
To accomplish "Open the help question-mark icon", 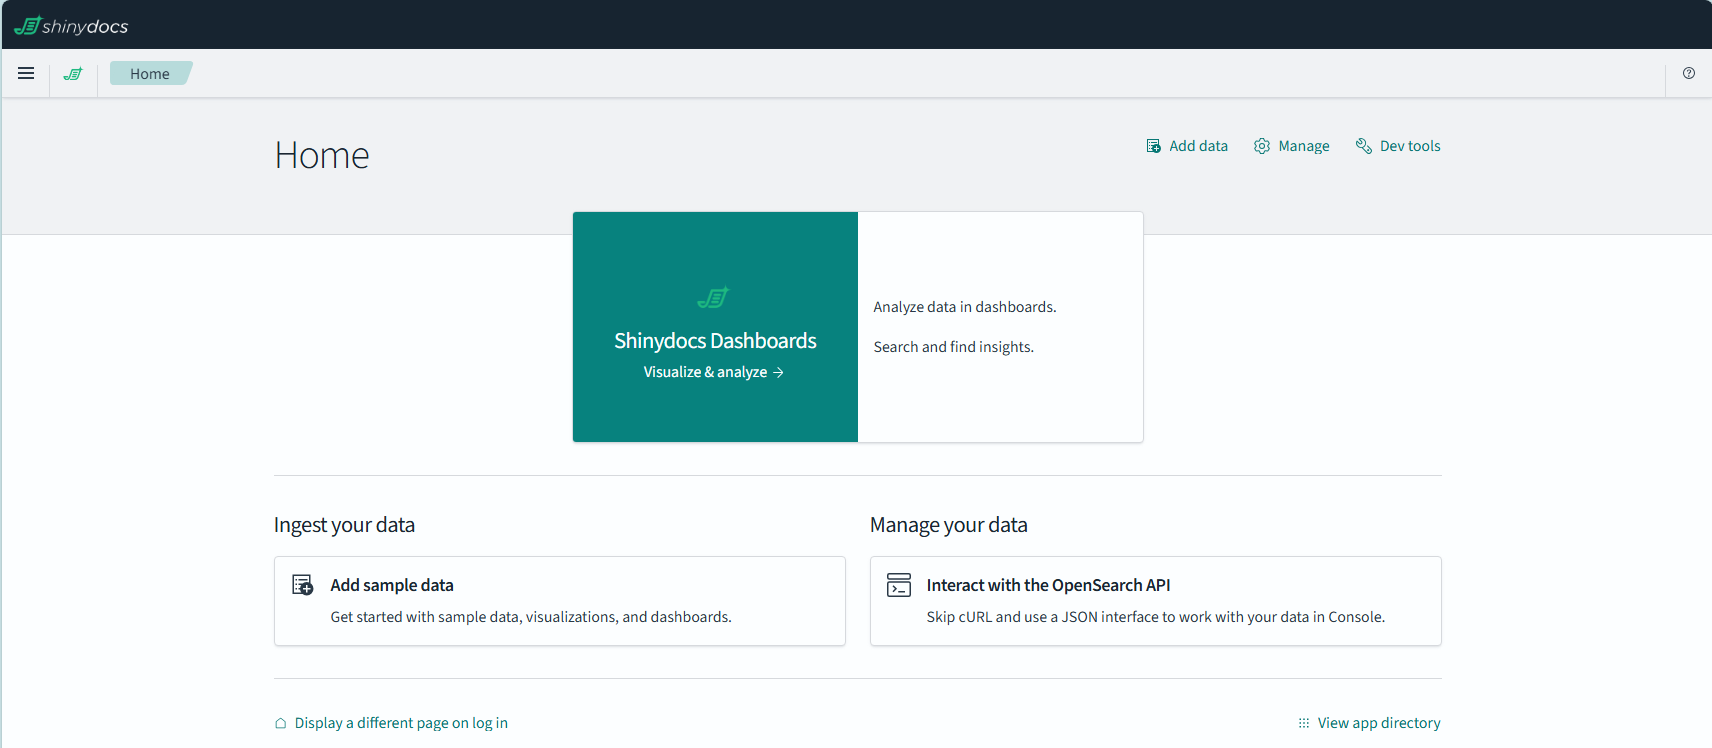I will click(1689, 73).
